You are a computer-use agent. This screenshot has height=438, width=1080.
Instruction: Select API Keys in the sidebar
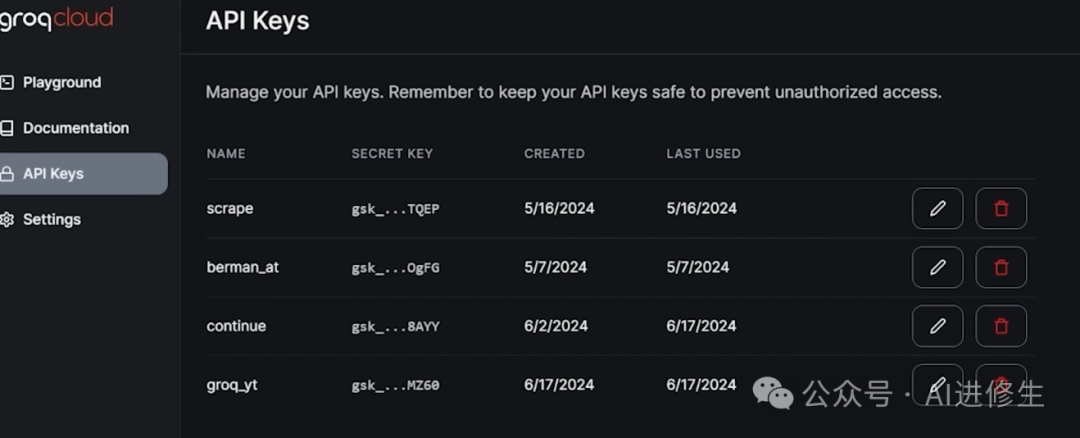pos(53,173)
